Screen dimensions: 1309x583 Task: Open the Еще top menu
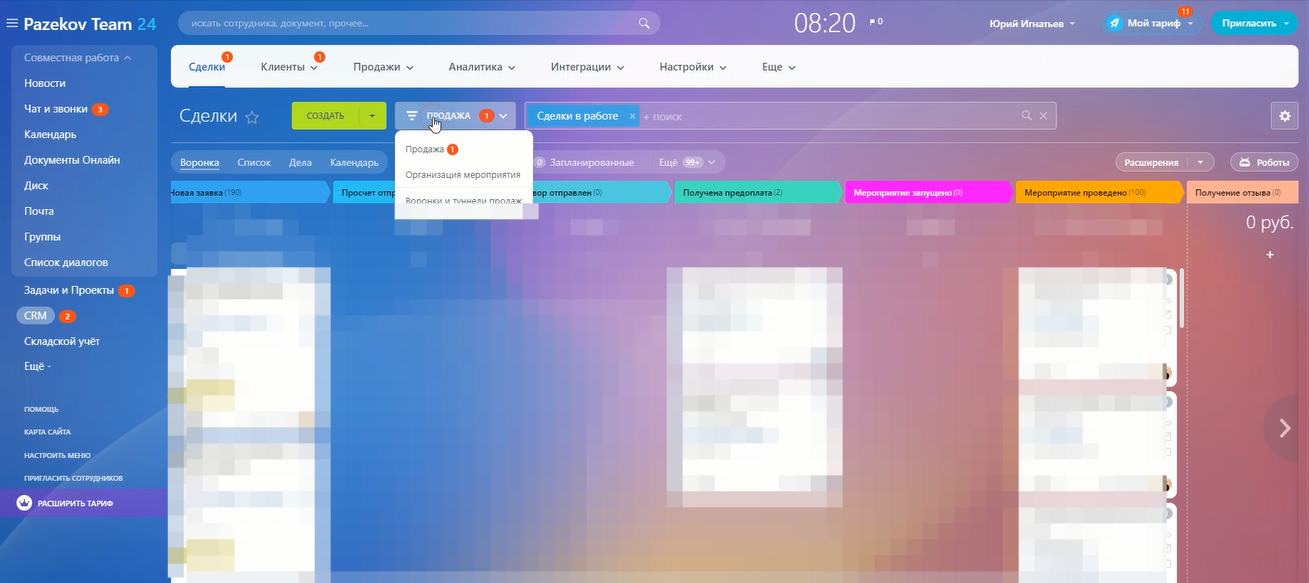[x=779, y=67]
